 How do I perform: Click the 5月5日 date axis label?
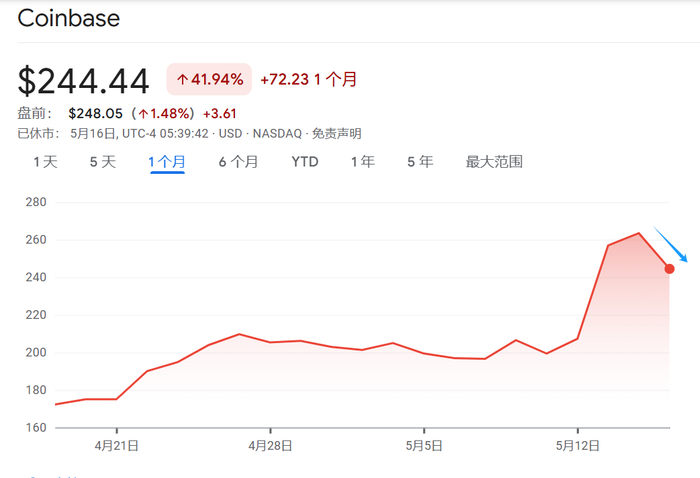(424, 446)
